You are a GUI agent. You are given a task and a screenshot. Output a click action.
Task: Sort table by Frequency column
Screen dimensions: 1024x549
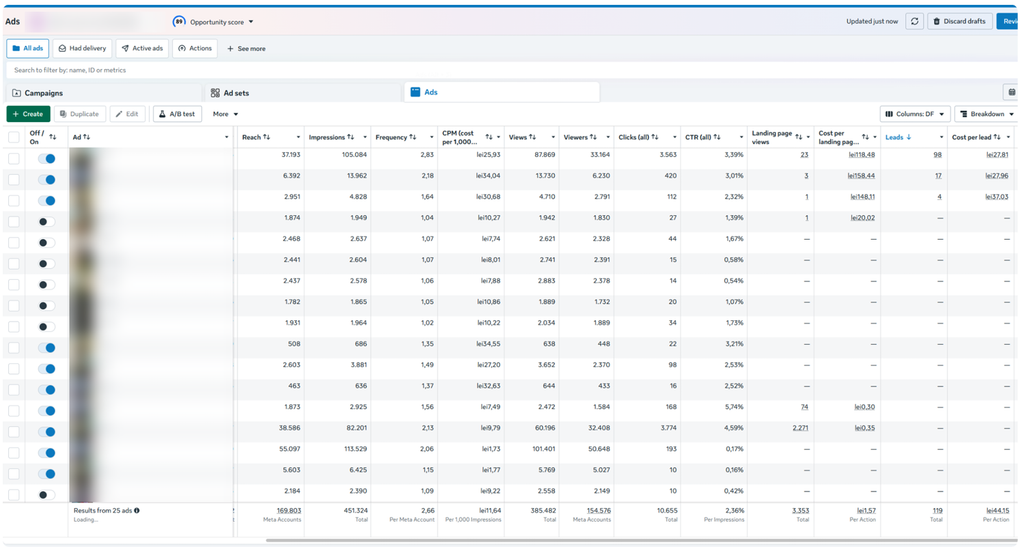413,137
